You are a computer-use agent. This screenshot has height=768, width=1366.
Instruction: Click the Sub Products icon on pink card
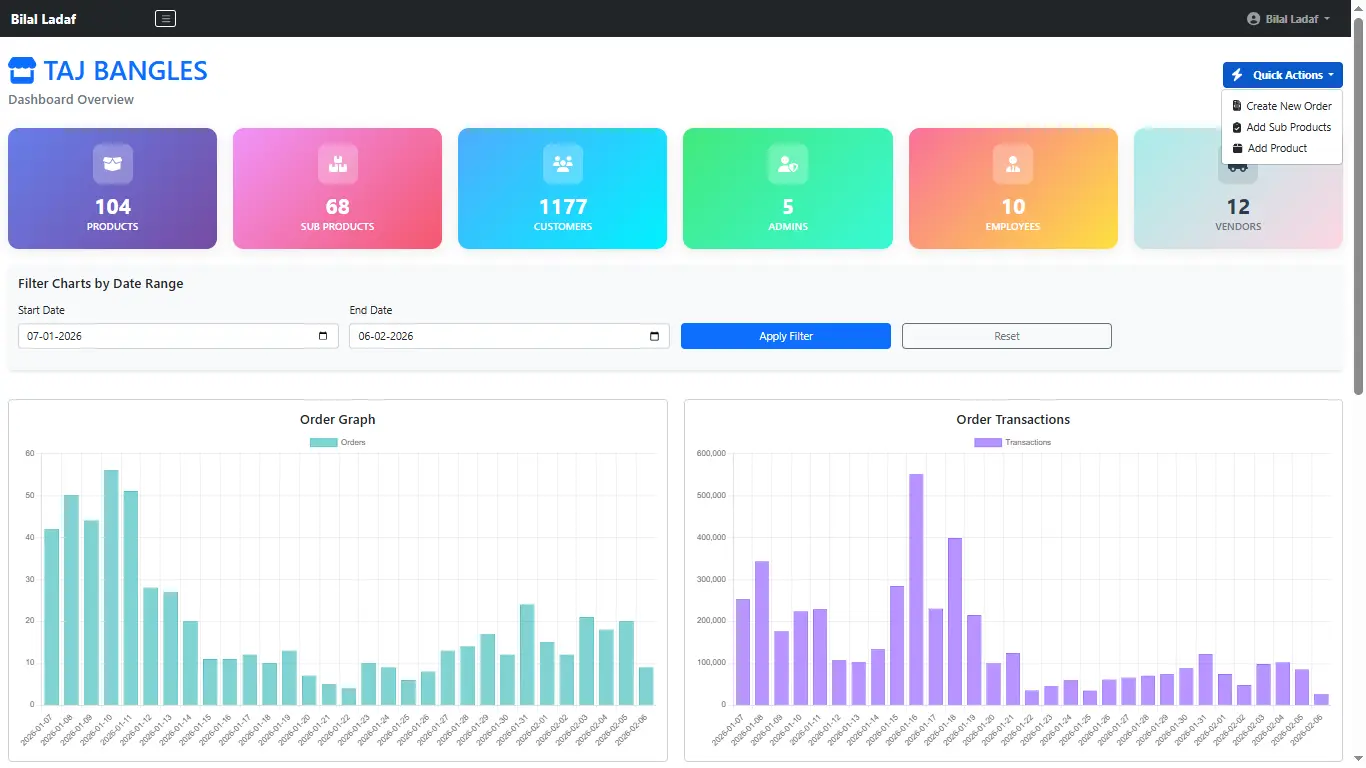pos(337,163)
